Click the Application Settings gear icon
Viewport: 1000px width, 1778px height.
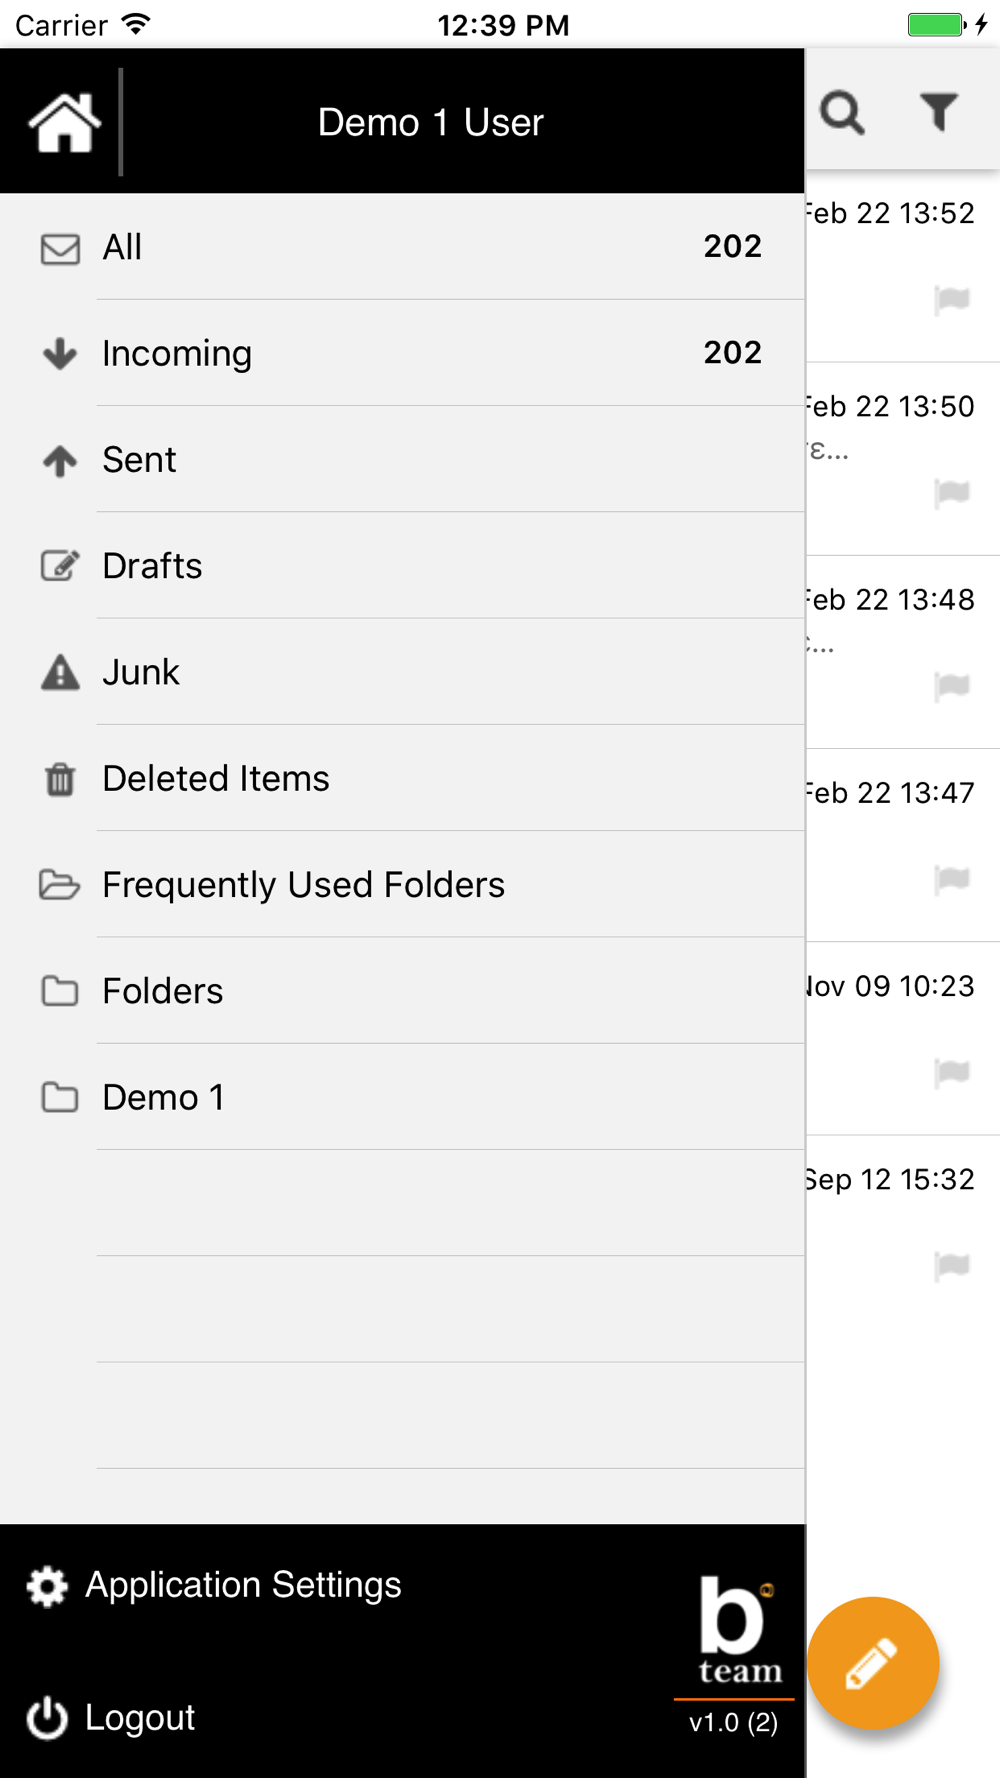[47, 1585]
